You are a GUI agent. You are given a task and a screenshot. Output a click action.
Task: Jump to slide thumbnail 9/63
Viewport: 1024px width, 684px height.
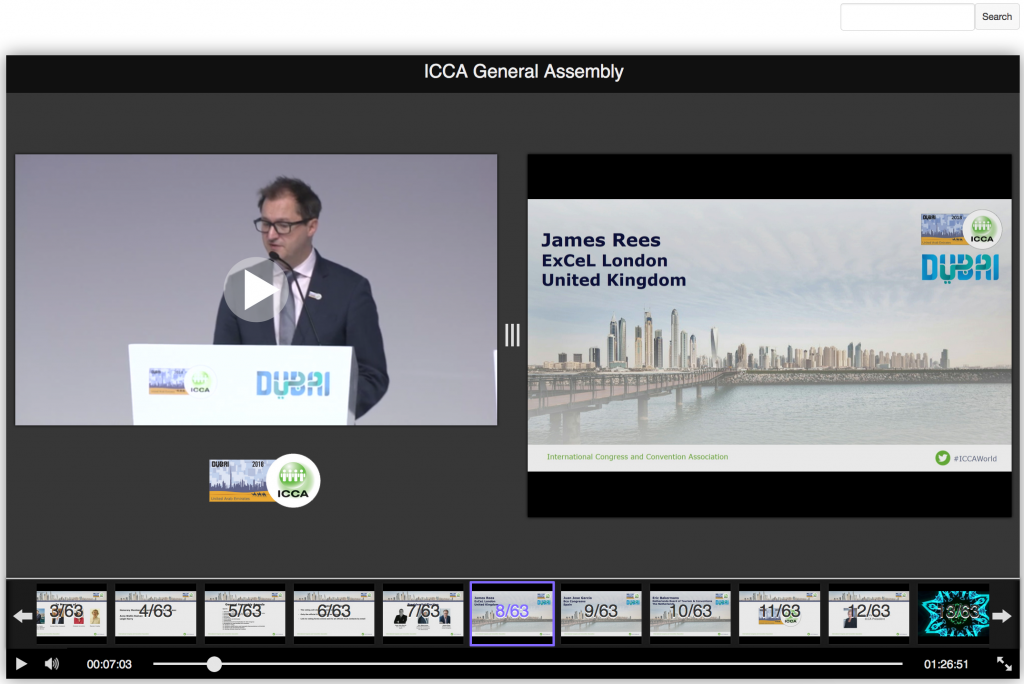coord(601,613)
